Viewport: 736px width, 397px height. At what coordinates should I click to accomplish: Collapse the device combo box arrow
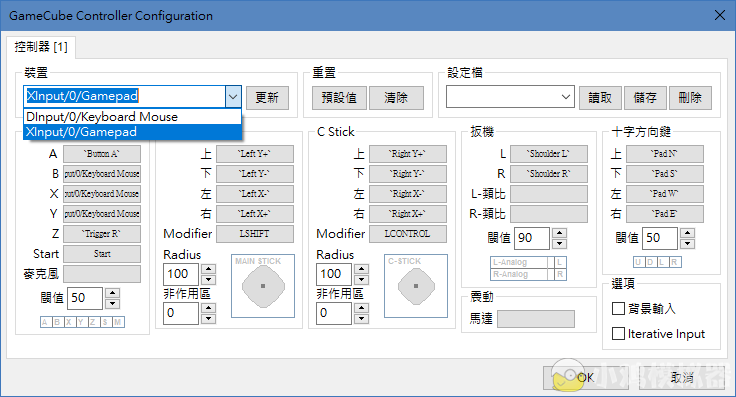[x=233, y=97]
